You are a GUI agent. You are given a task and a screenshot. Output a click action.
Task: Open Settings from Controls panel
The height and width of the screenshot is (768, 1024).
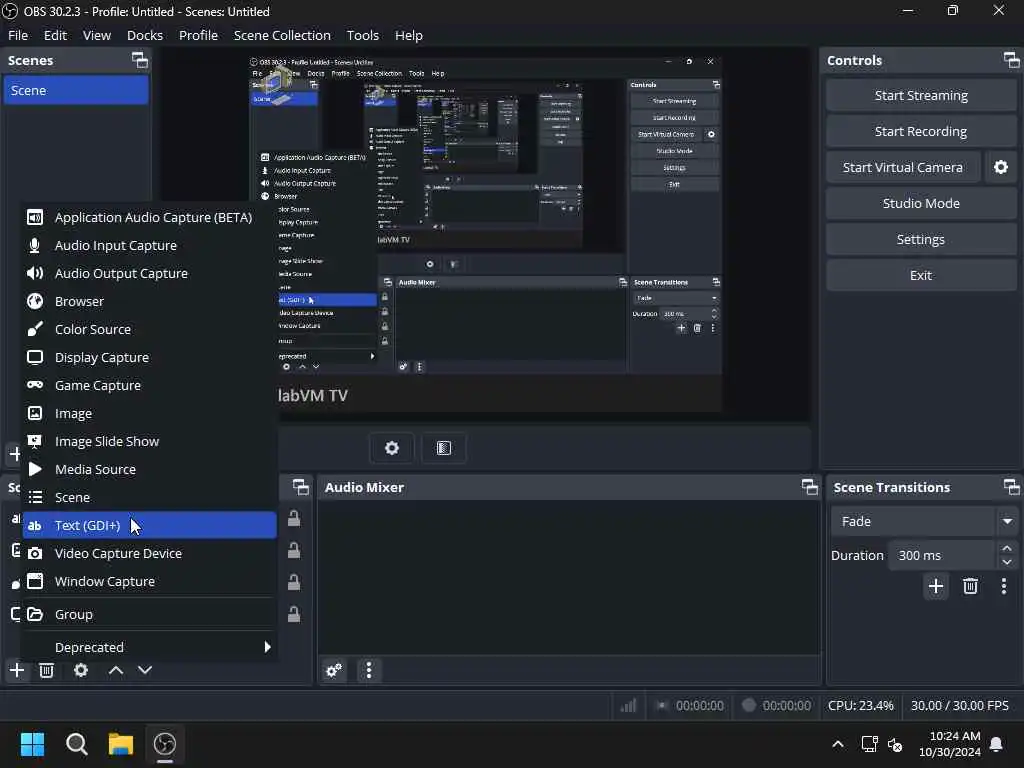point(921,239)
